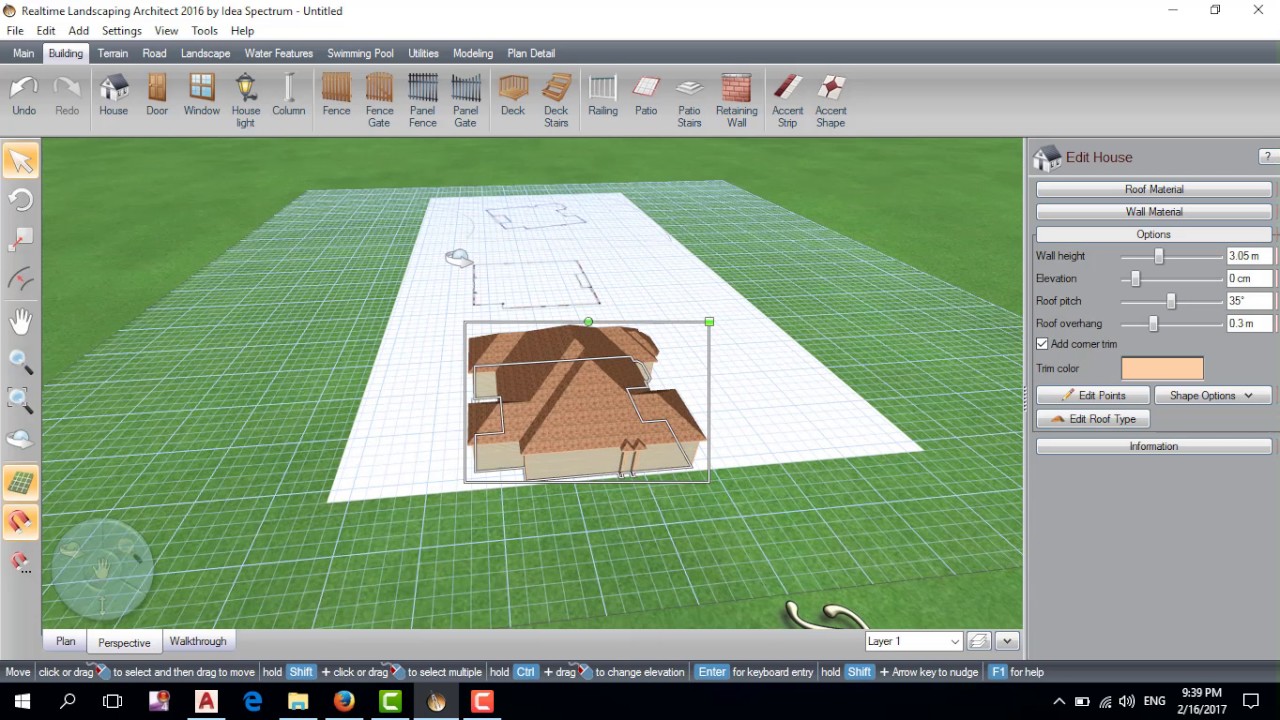This screenshot has height=720, width=1280.
Task: Open the Settings menu
Action: pyautogui.click(x=121, y=31)
